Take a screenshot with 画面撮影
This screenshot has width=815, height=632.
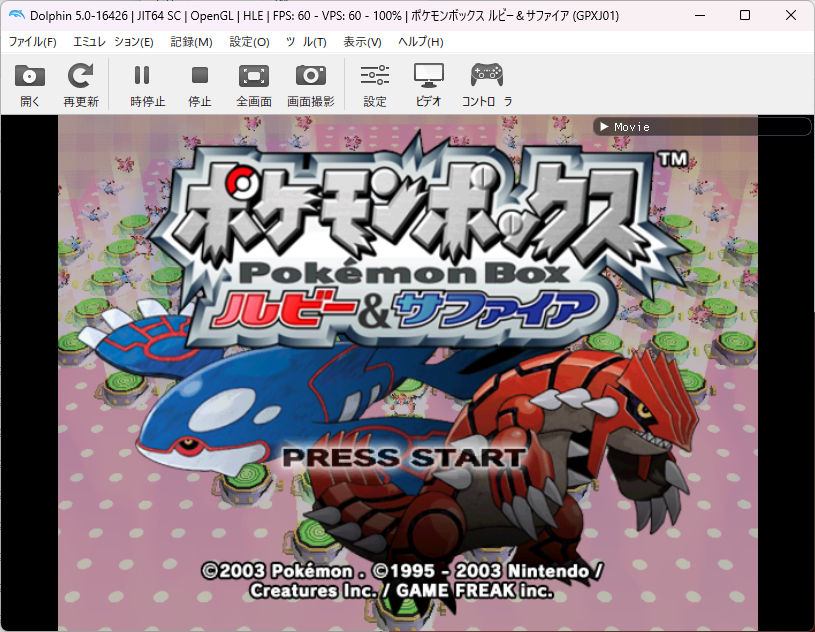pyautogui.click(x=311, y=85)
